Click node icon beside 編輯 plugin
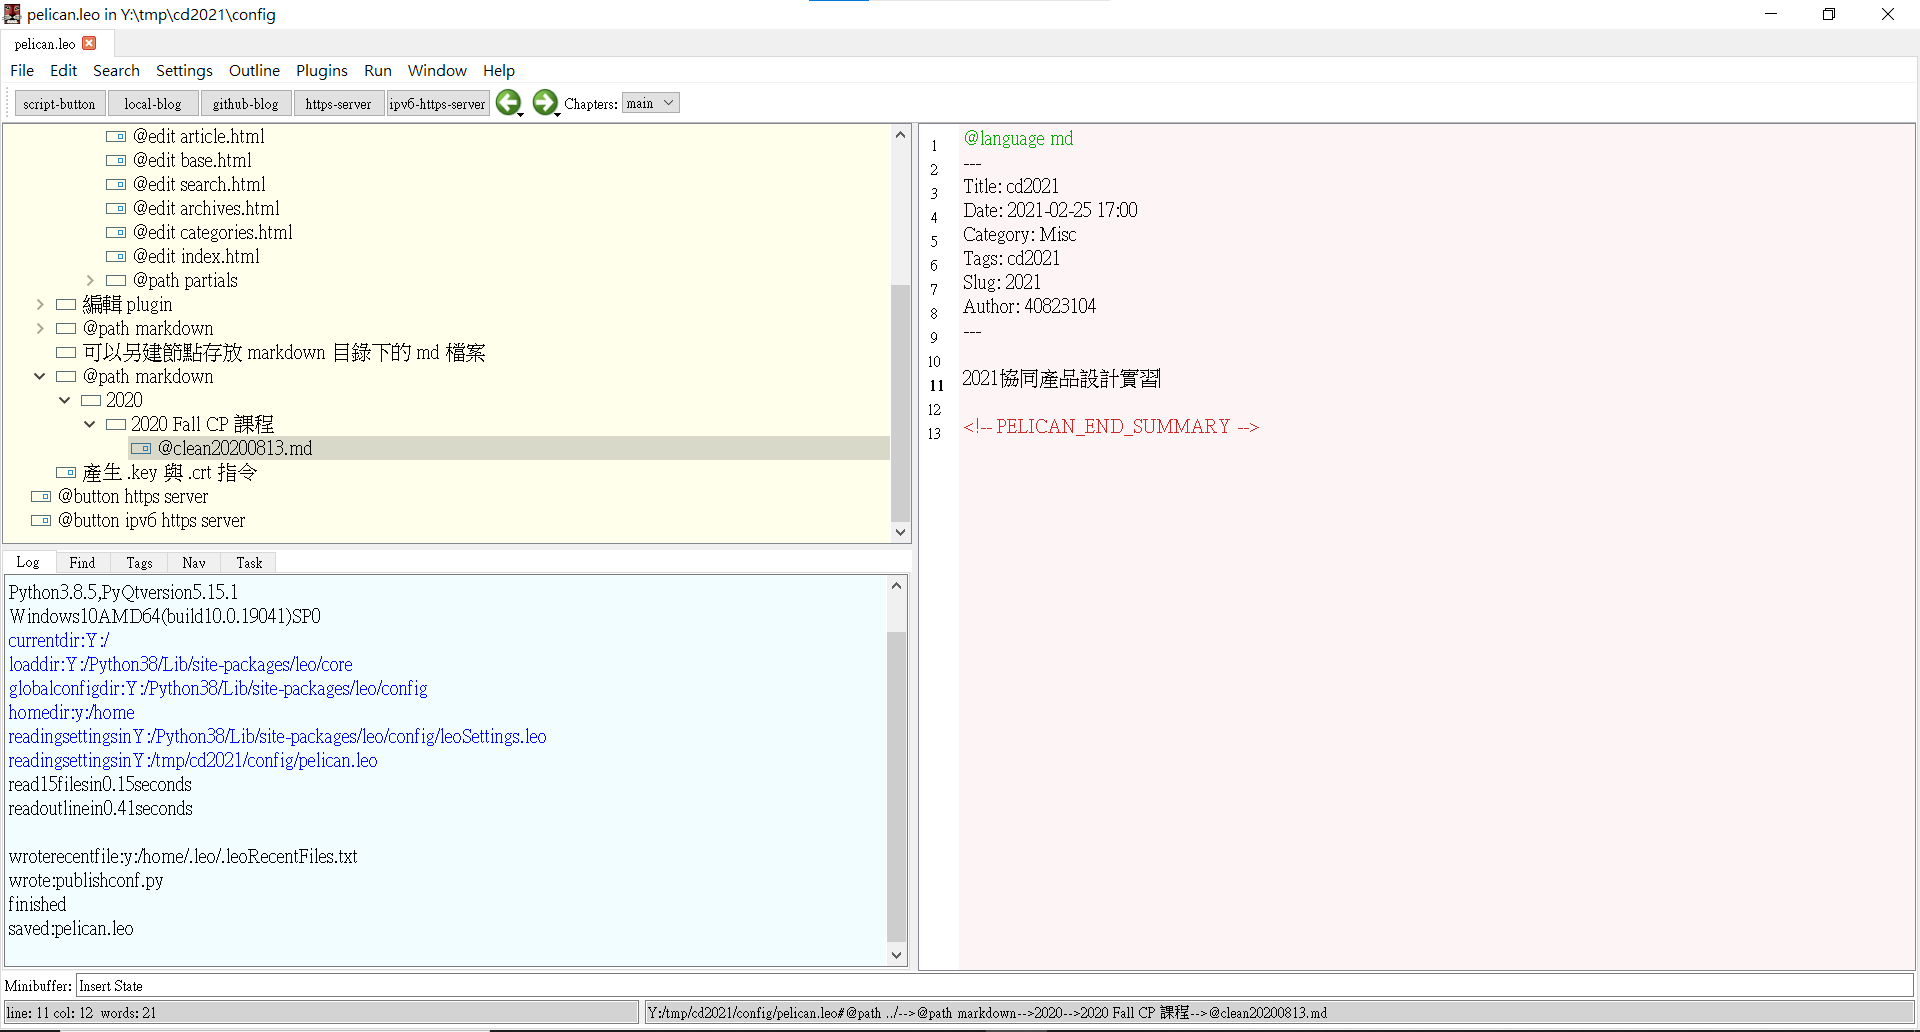The height and width of the screenshot is (1032, 1920). click(66, 304)
